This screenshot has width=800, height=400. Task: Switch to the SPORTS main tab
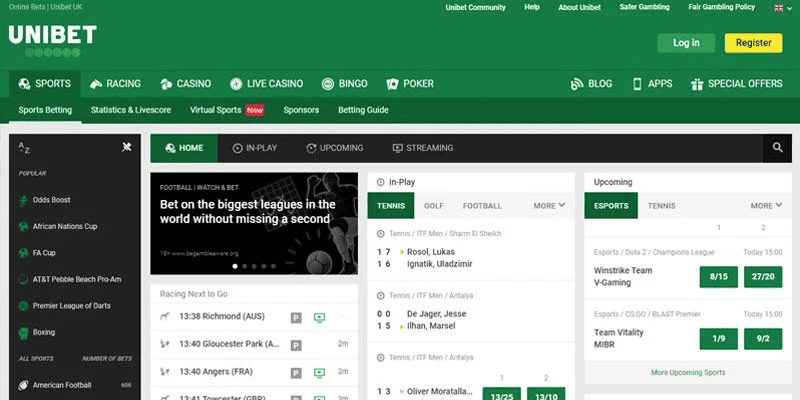pos(44,84)
